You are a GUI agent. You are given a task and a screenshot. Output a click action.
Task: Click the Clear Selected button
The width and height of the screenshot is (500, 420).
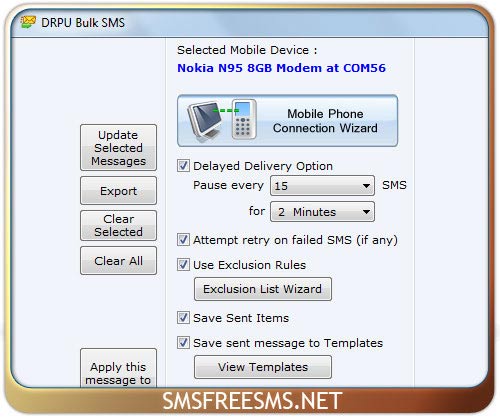[118, 225]
